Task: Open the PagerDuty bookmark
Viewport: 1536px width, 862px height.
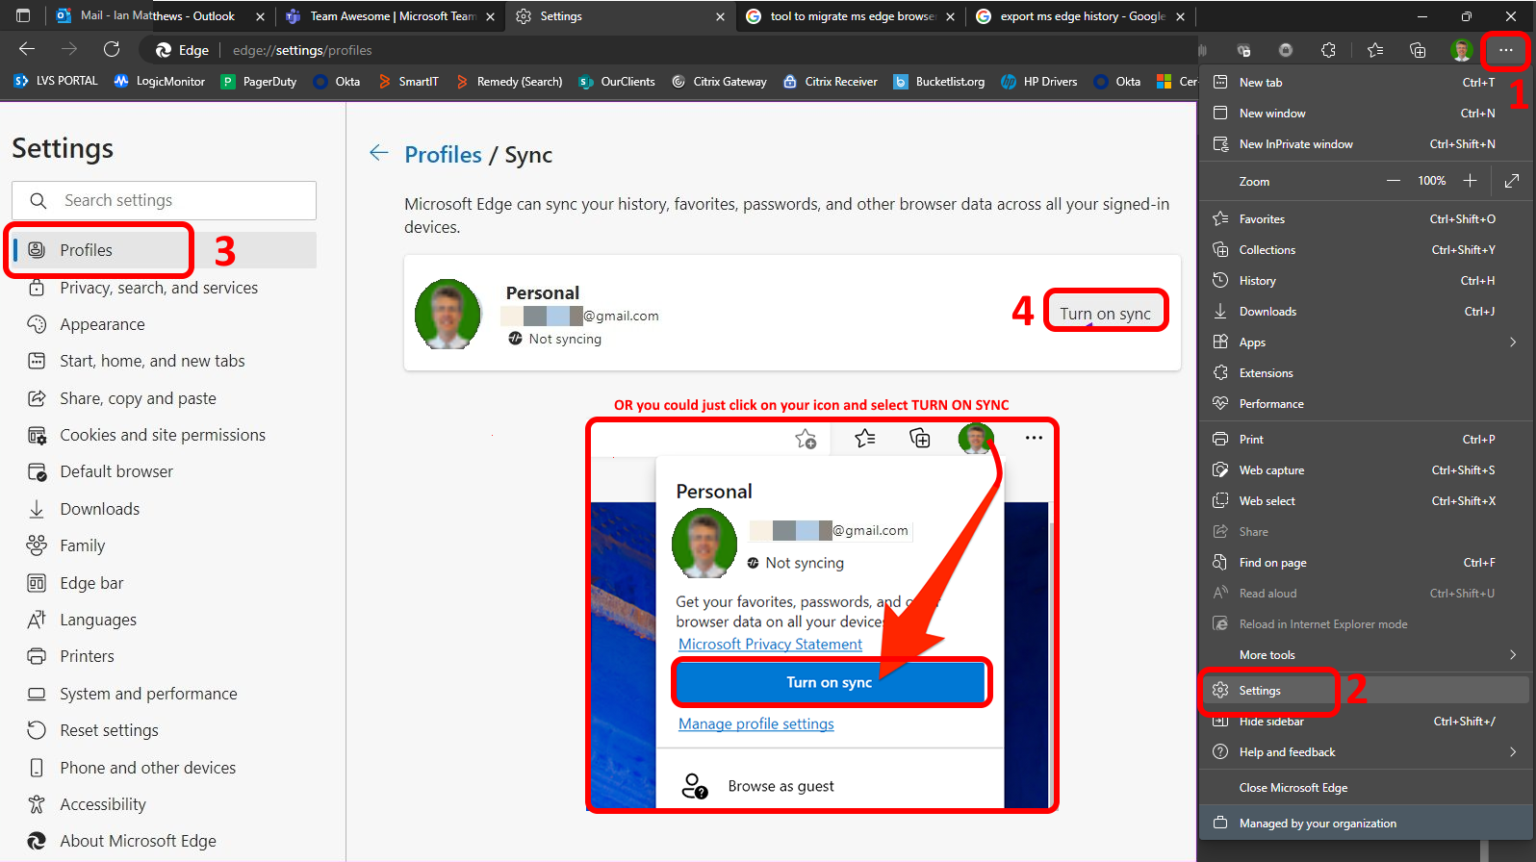Action: point(258,81)
